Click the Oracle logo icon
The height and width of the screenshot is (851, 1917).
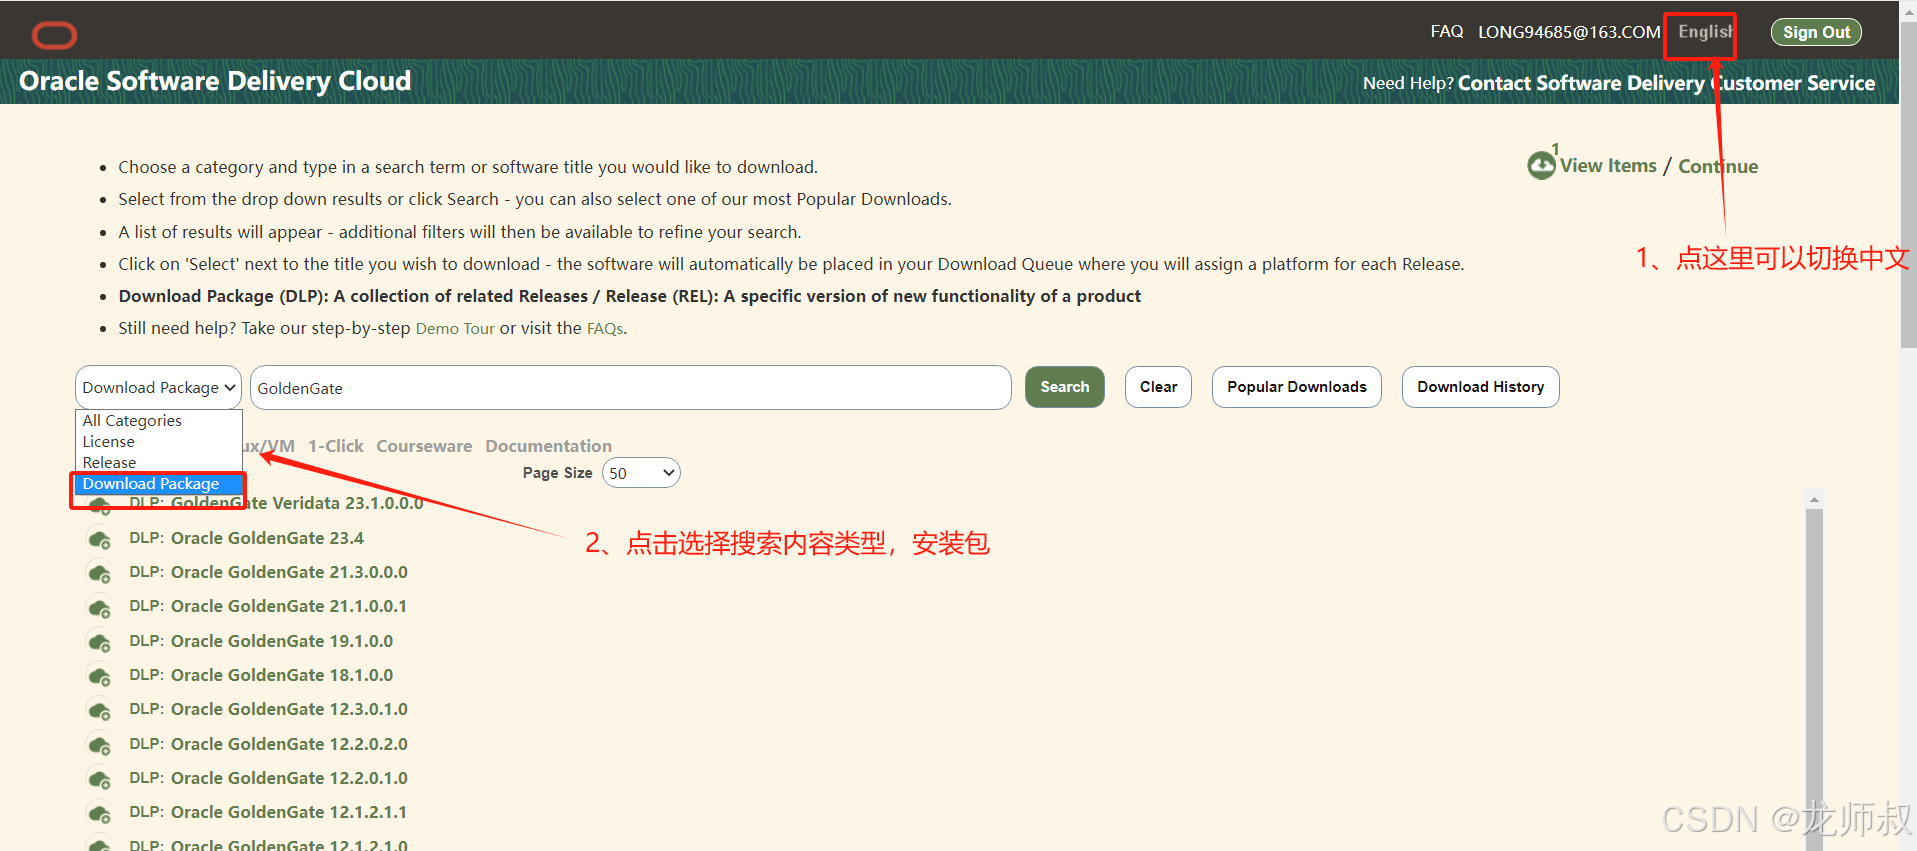tap(54, 36)
